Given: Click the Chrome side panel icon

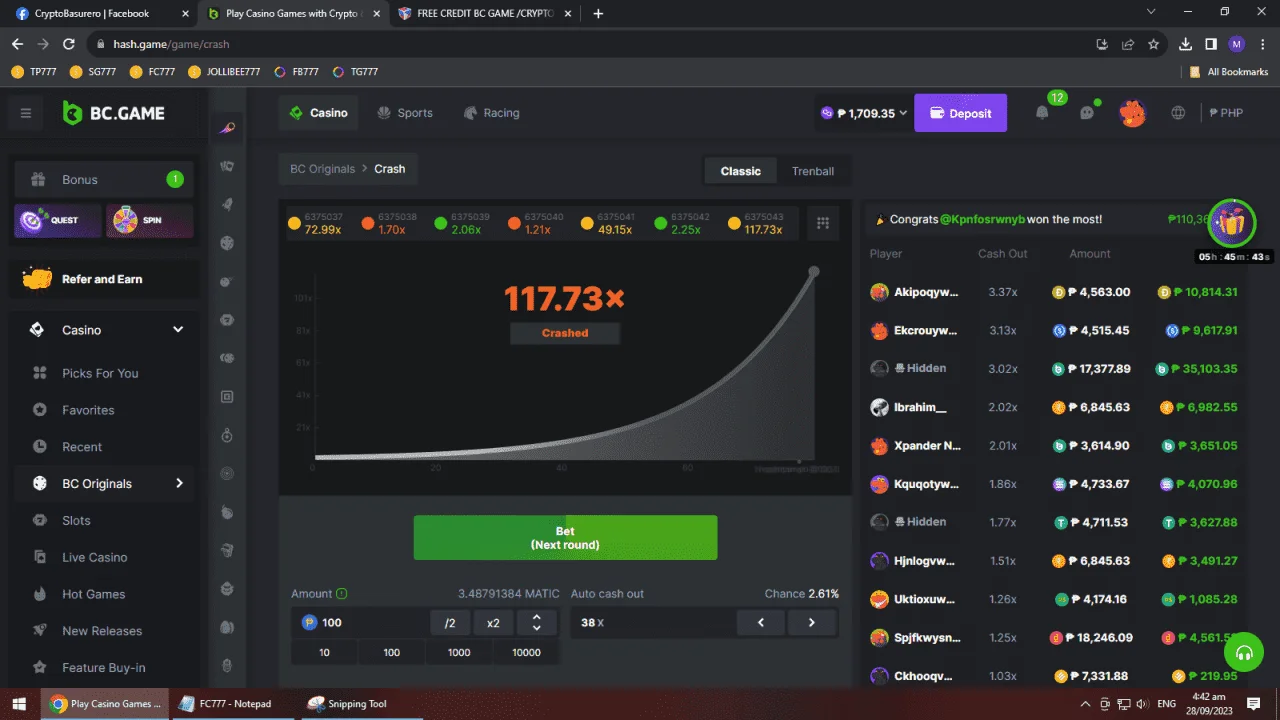Looking at the screenshot, I should pos(1211,44).
